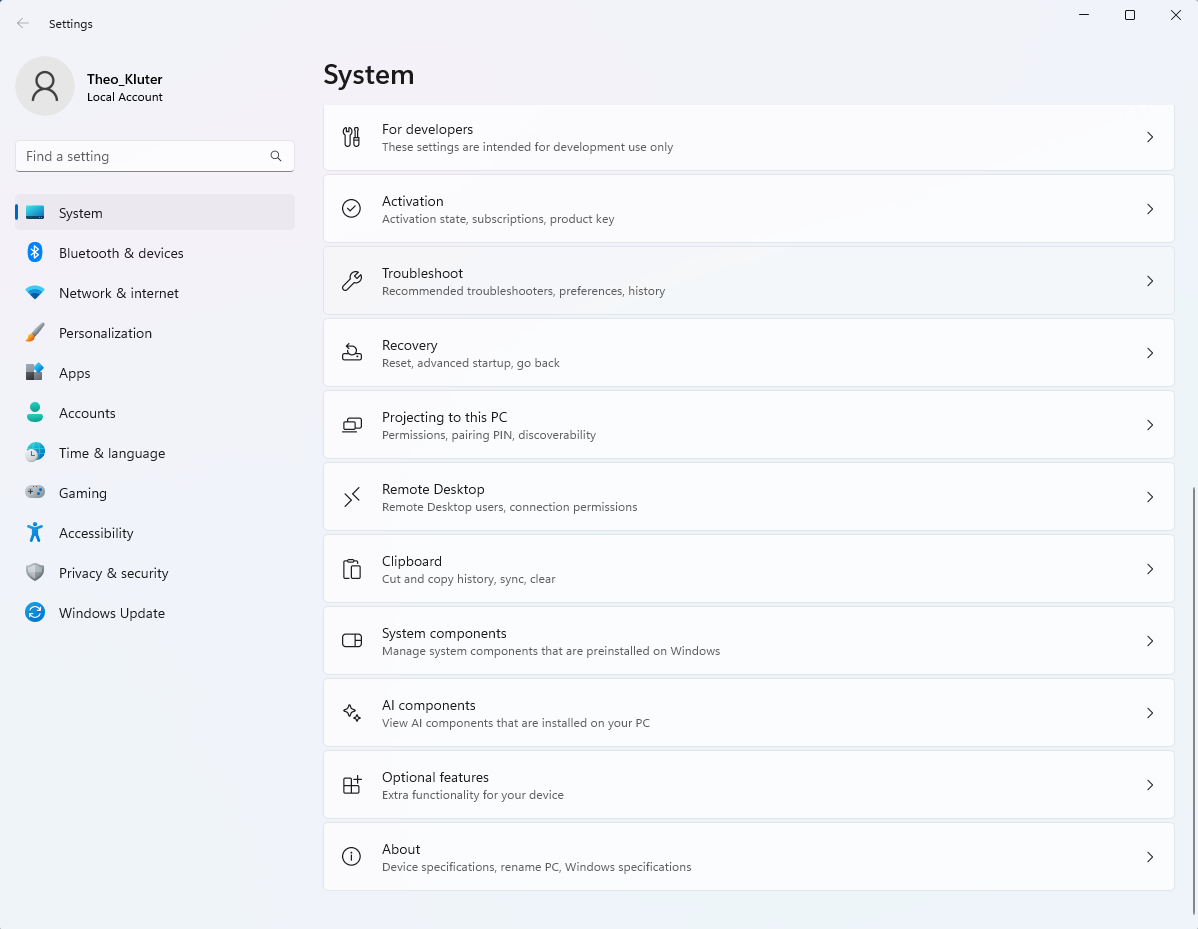Click the Theo_Kluter account name
This screenshot has height=929, width=1198.
coord(125,79)
